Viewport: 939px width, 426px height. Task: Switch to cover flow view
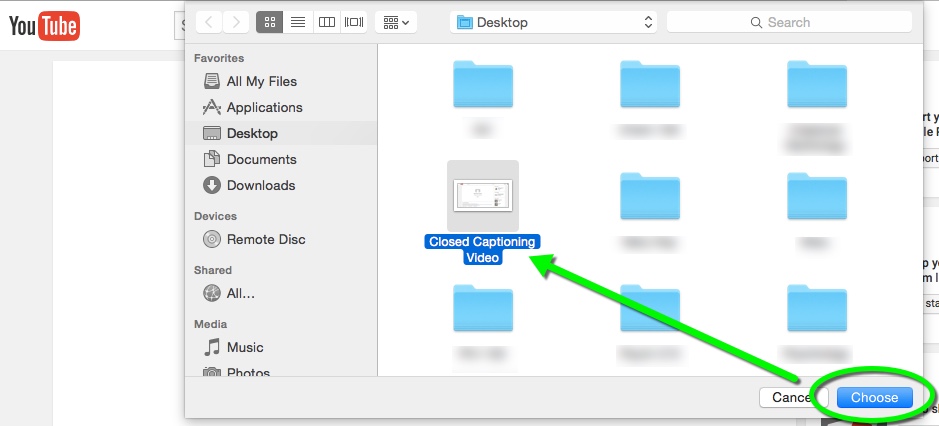click(354, 21)
